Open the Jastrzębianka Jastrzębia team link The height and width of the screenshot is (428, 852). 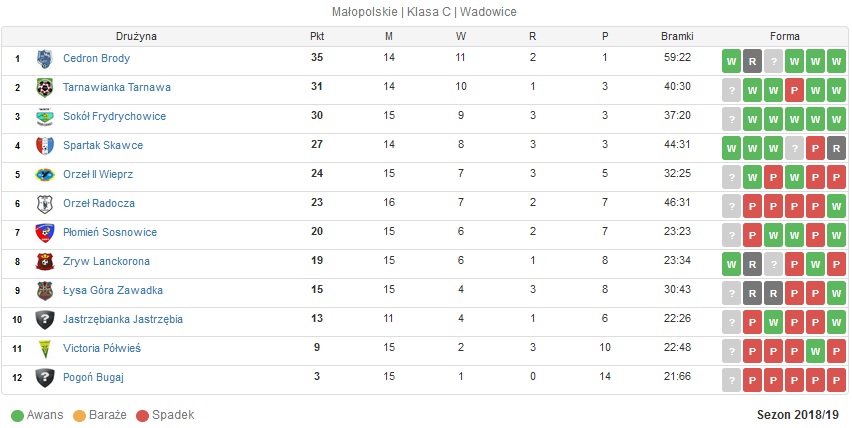click(123, 319)
